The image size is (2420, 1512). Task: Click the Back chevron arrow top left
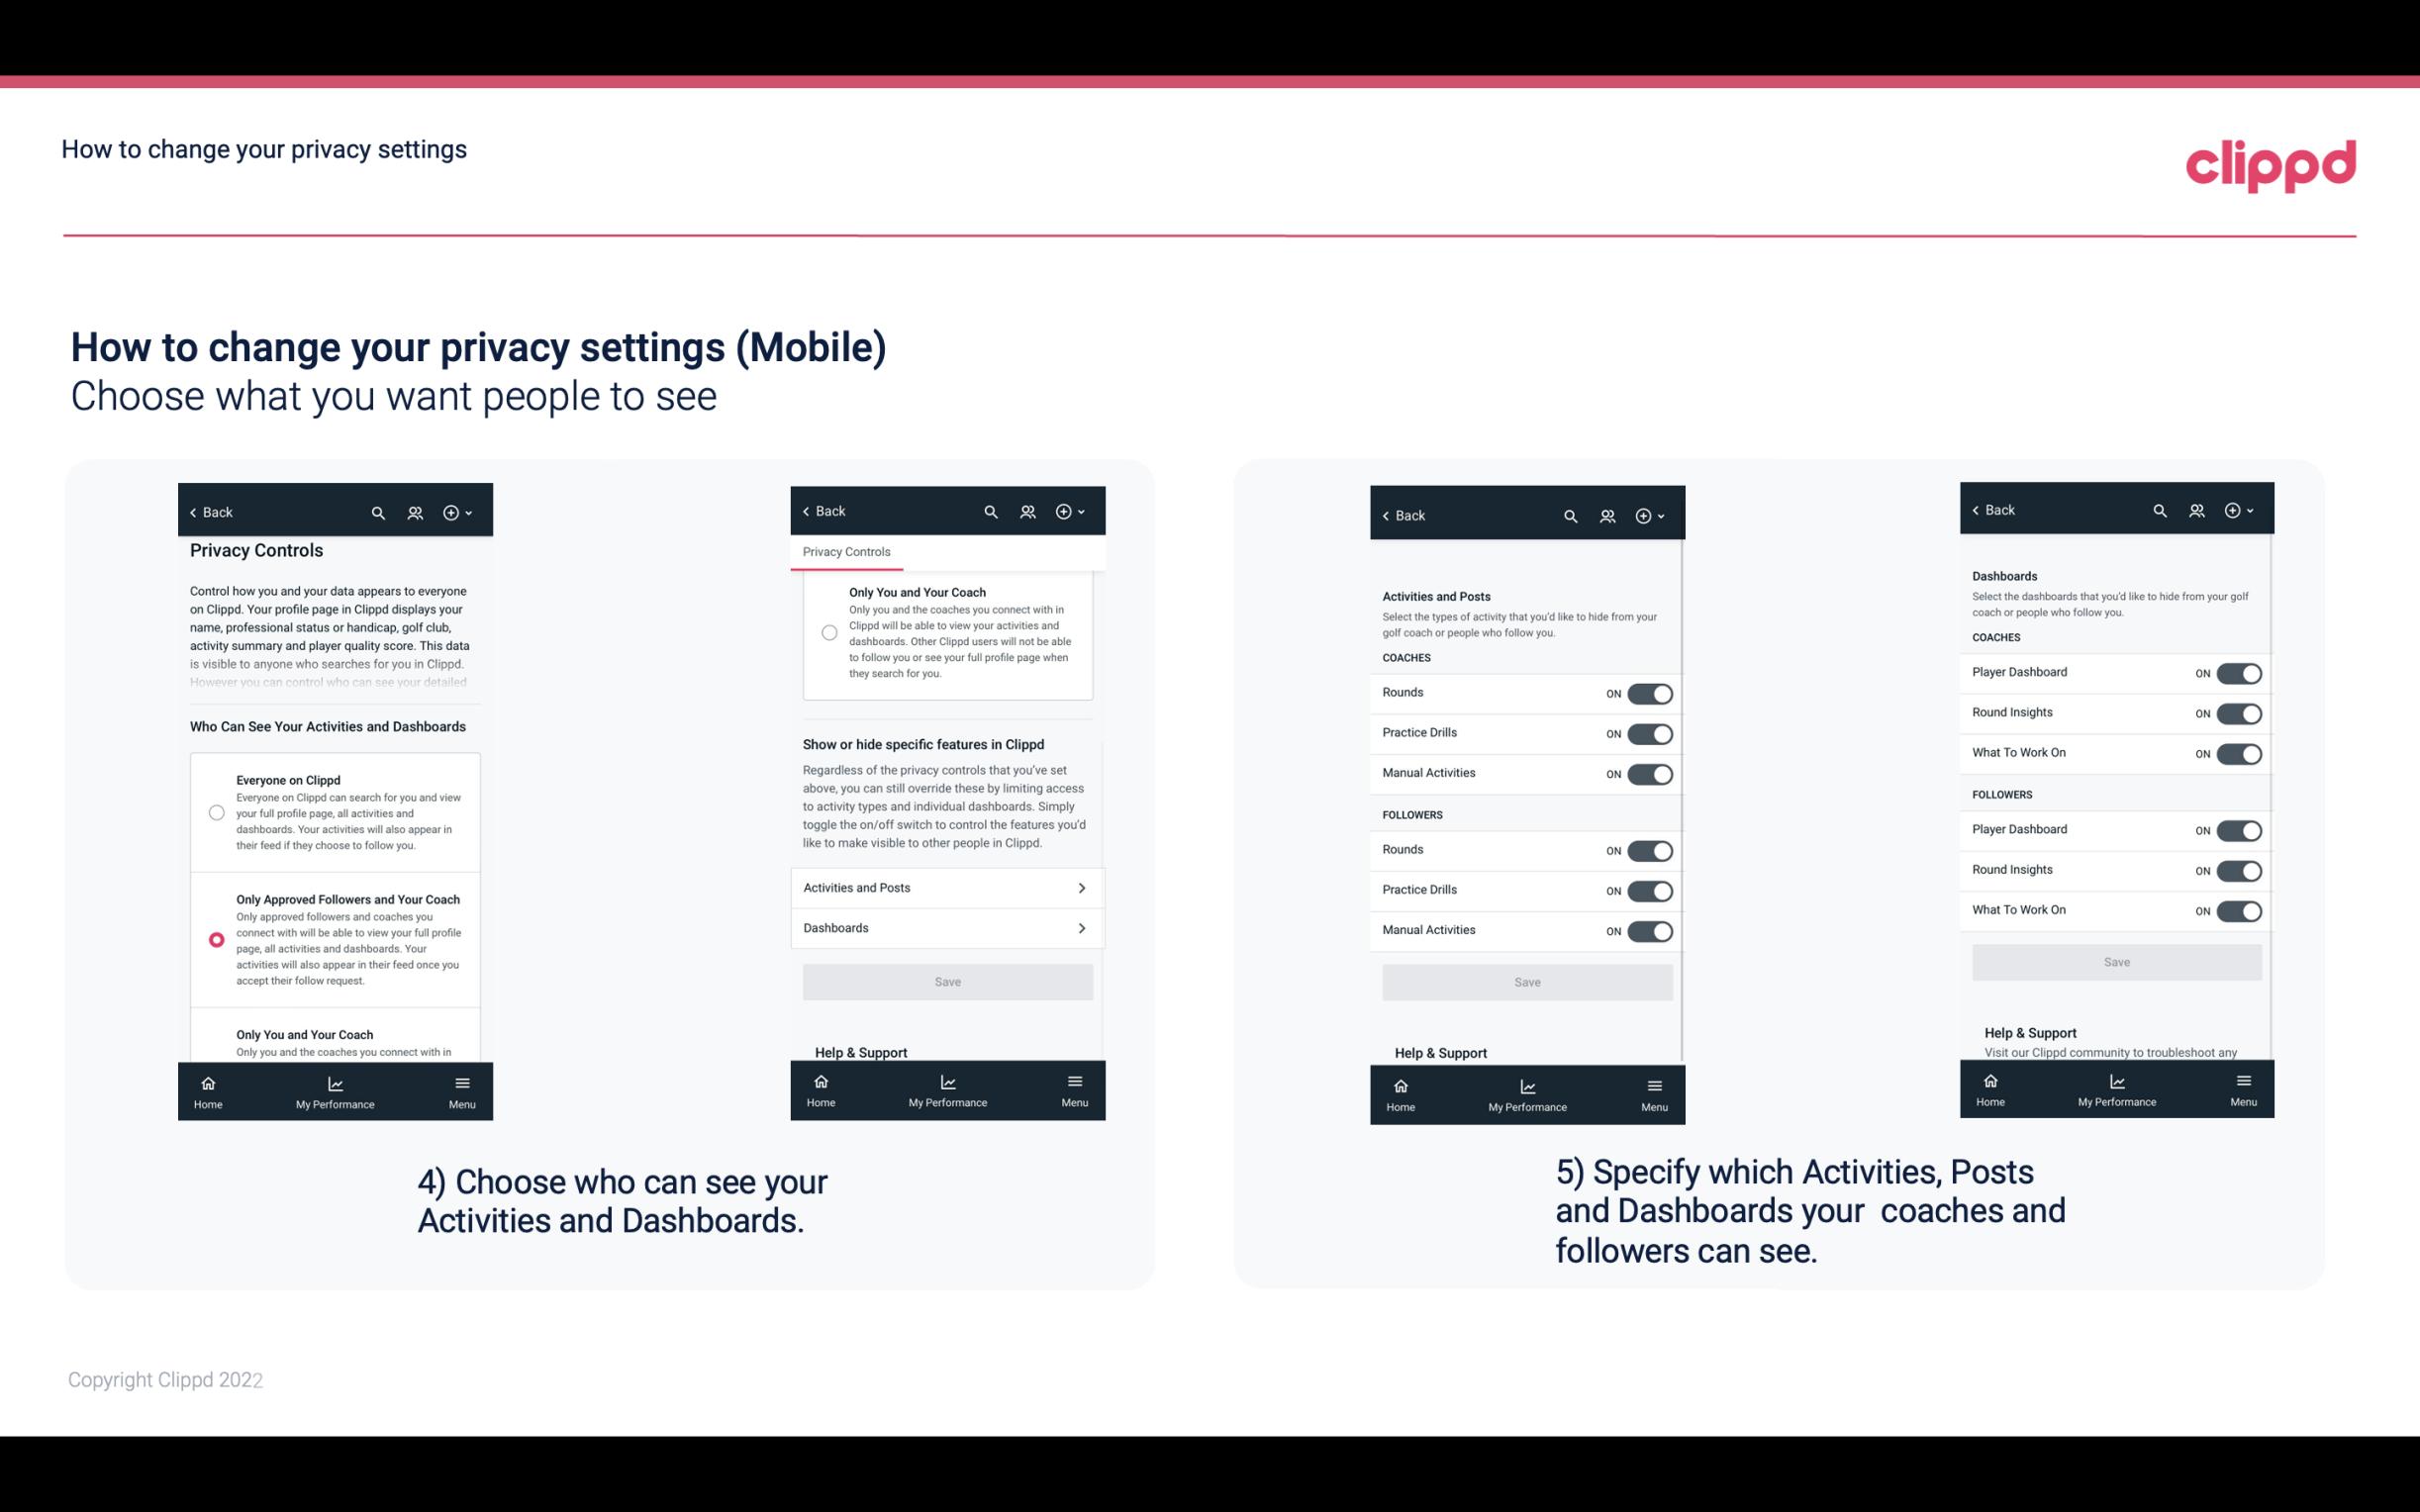click(x=193, y=513)
